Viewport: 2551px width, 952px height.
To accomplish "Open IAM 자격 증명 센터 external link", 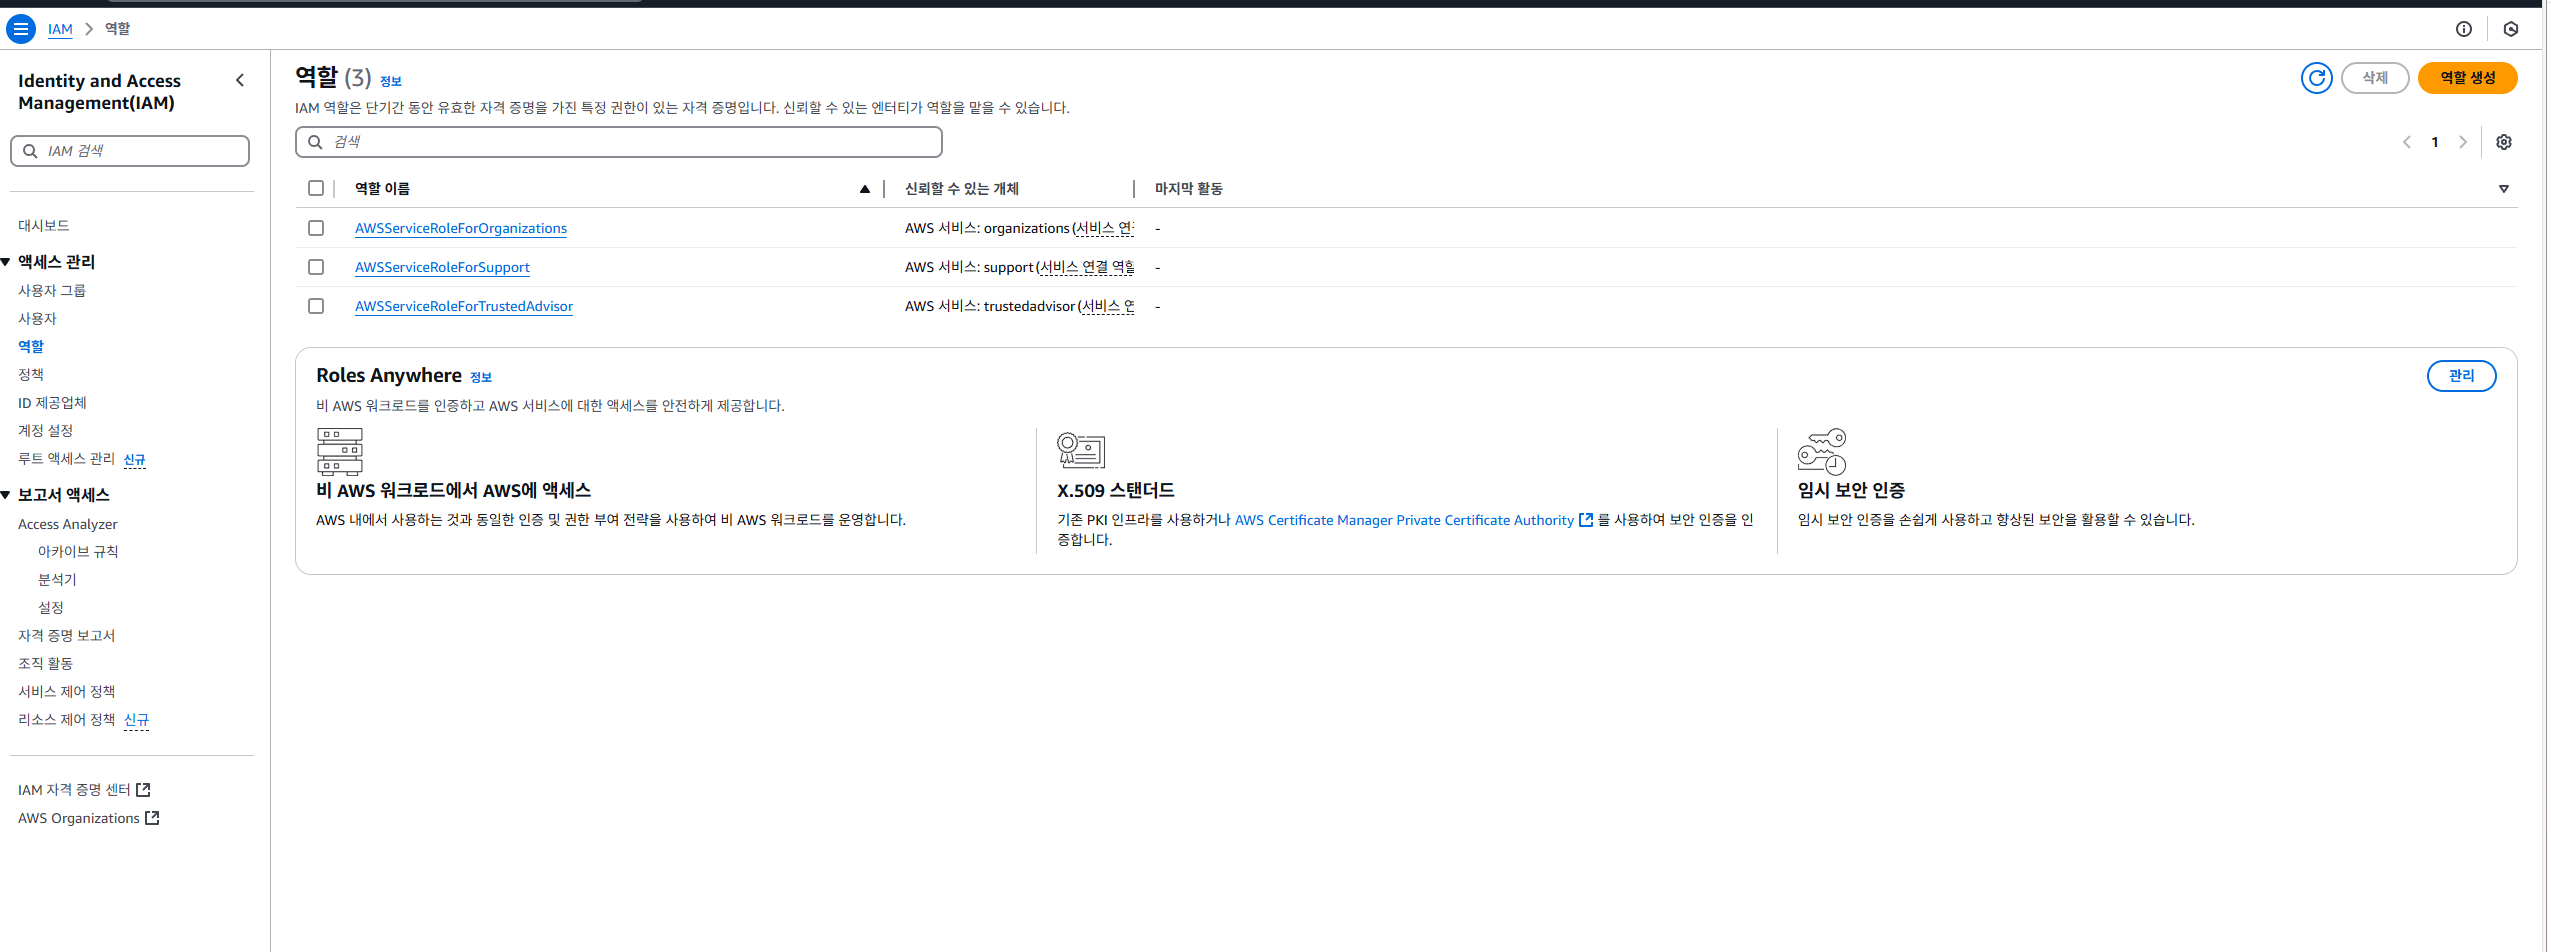I will coord(145,788).
